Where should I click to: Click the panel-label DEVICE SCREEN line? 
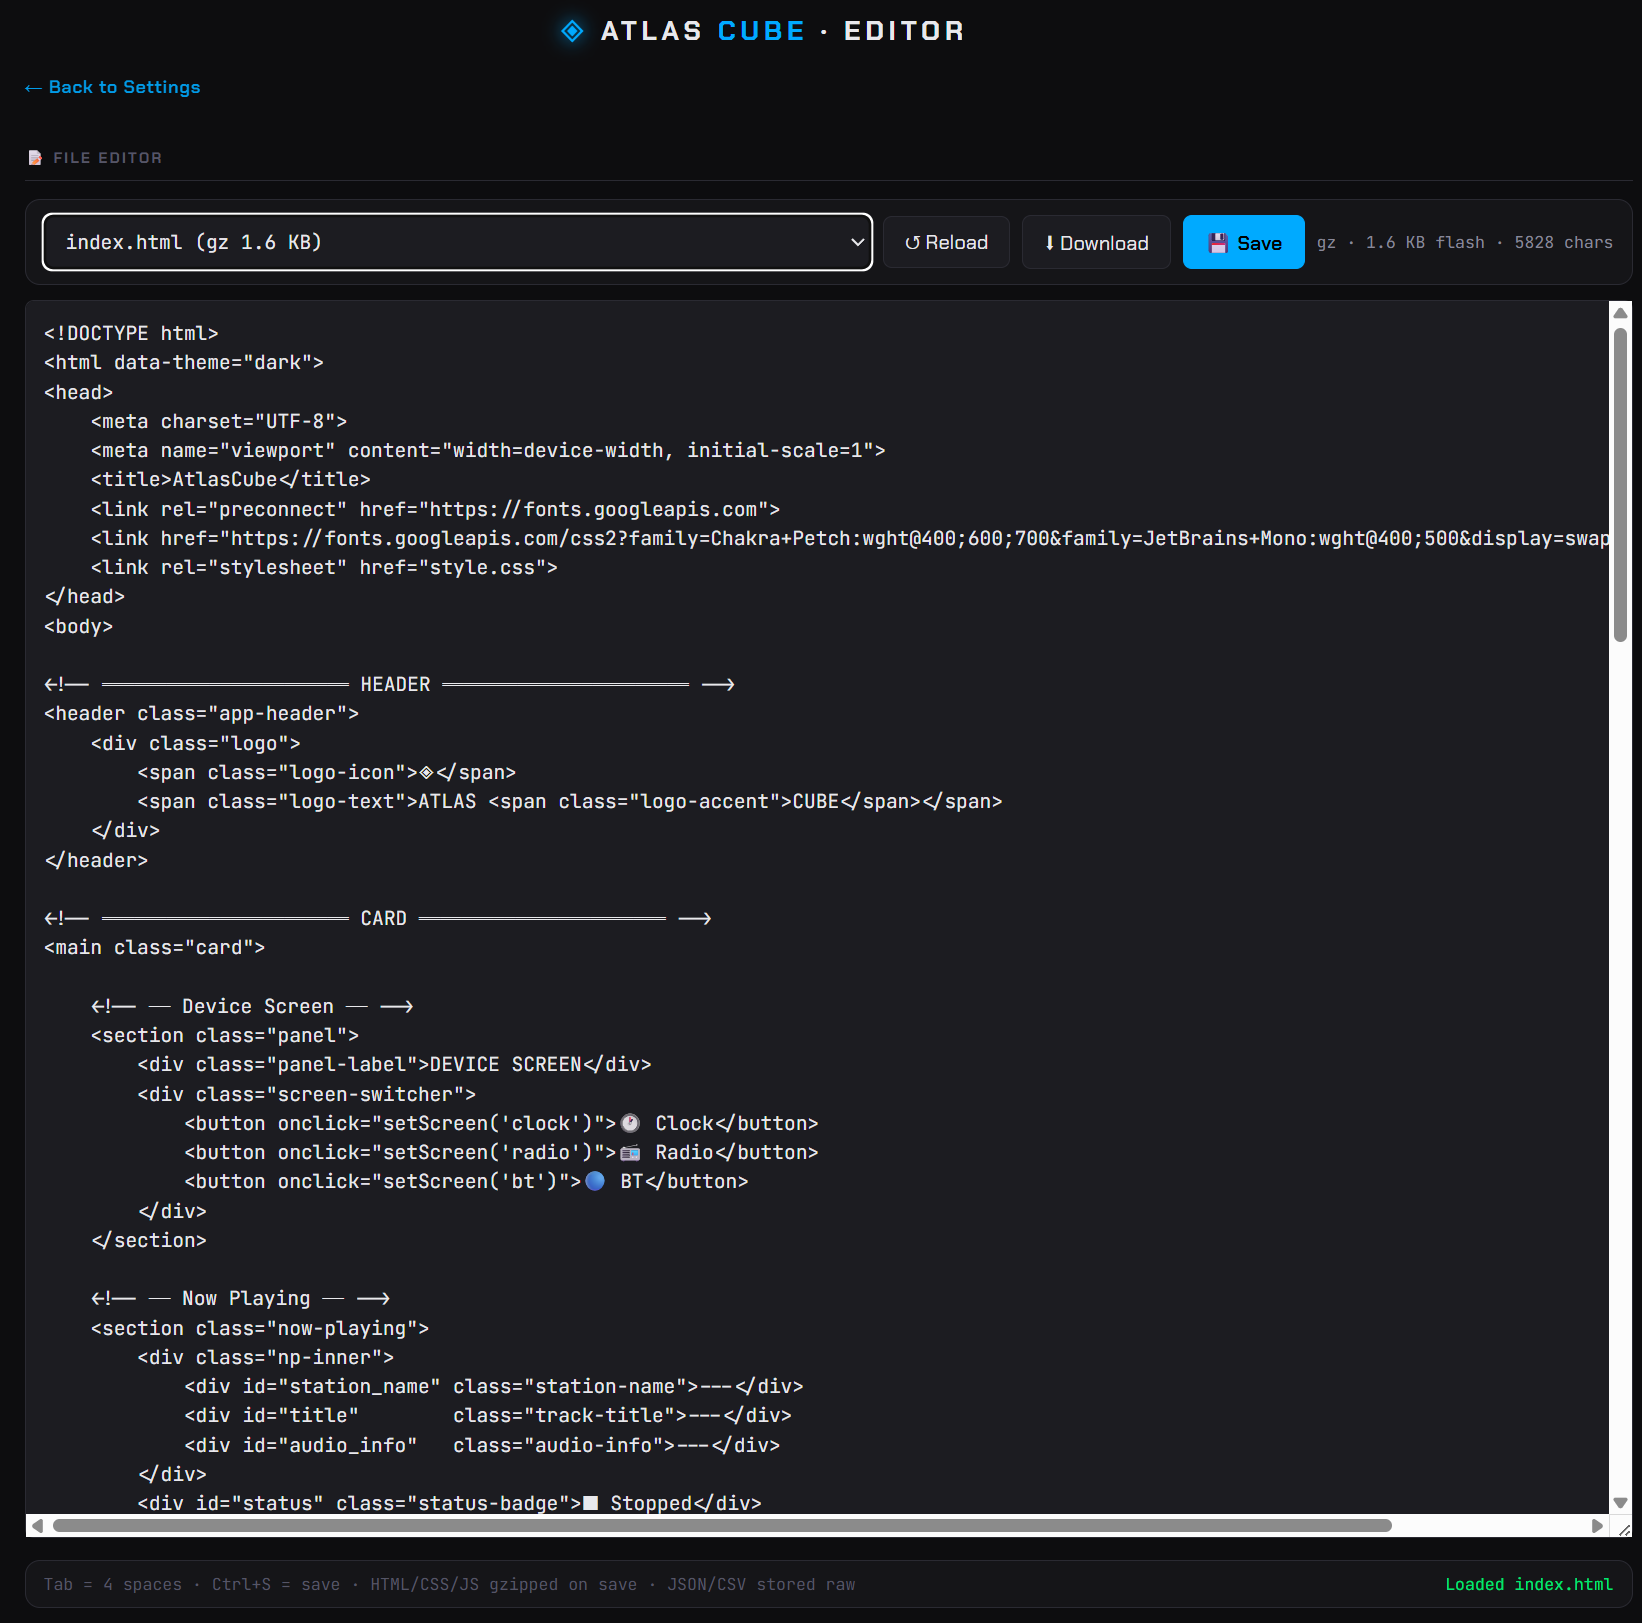point(395,1065)
